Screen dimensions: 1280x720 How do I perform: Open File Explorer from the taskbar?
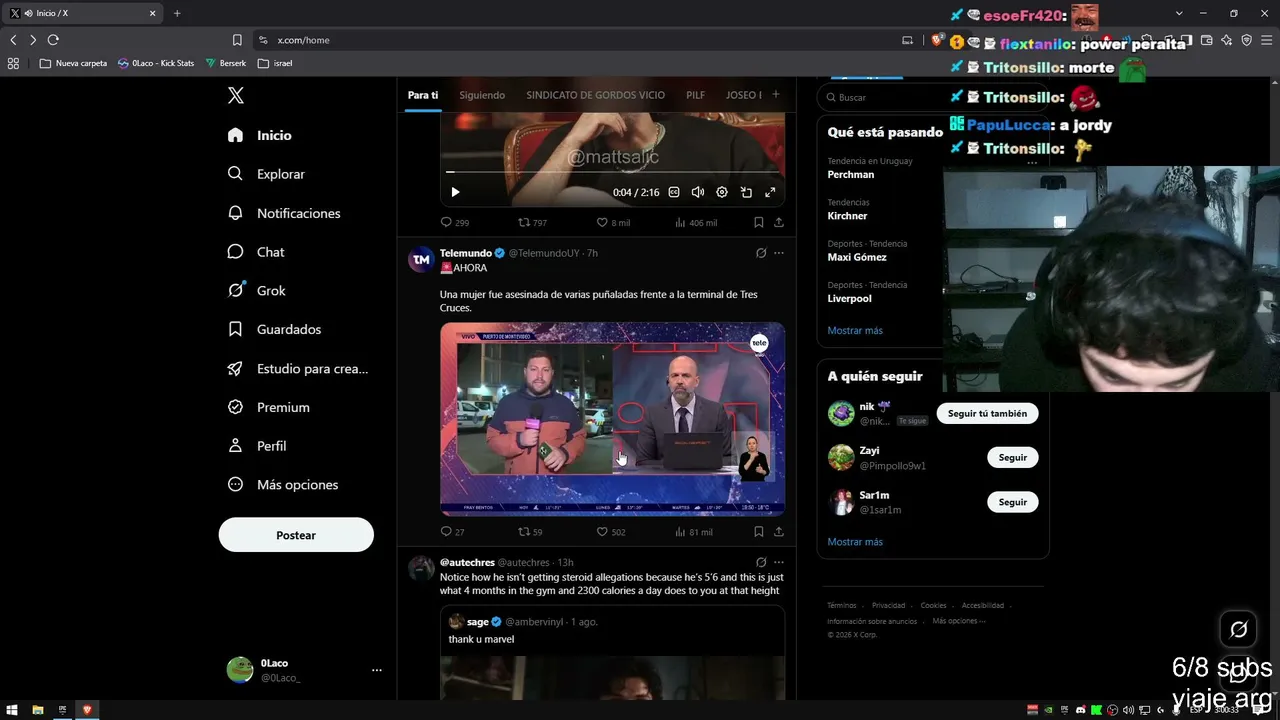tap(37, 710)
